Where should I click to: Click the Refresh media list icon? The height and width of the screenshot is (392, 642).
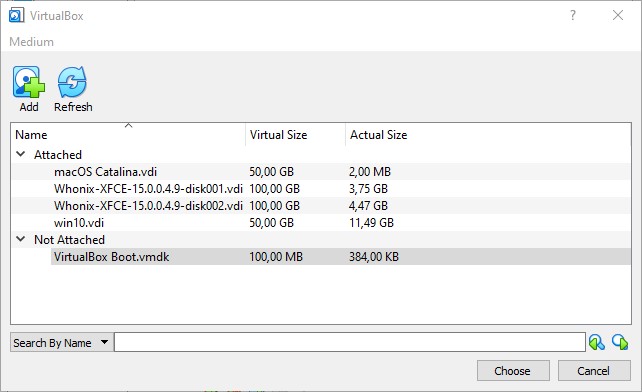coord(72,82)
